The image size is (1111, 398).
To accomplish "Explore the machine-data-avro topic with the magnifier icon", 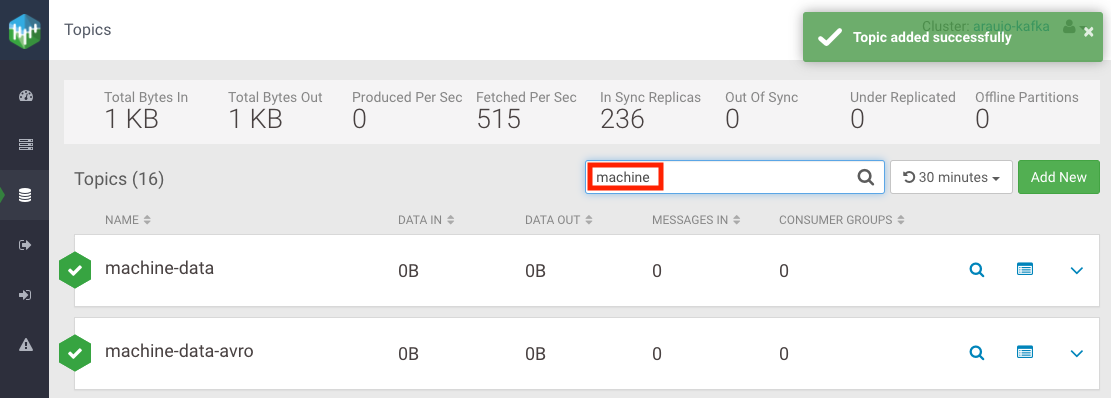I will click(977, 352).
